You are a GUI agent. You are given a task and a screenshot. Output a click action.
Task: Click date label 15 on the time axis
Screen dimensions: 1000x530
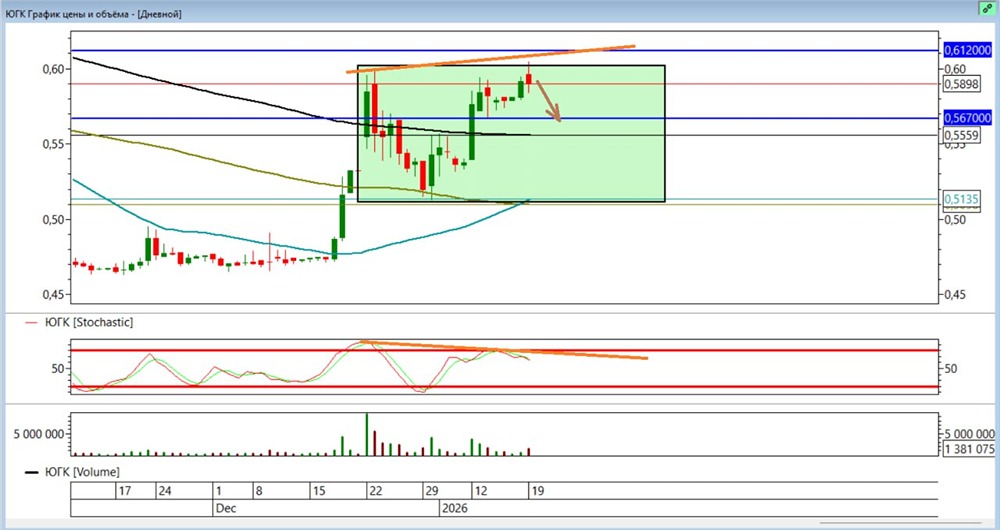[x=320, y=492]
